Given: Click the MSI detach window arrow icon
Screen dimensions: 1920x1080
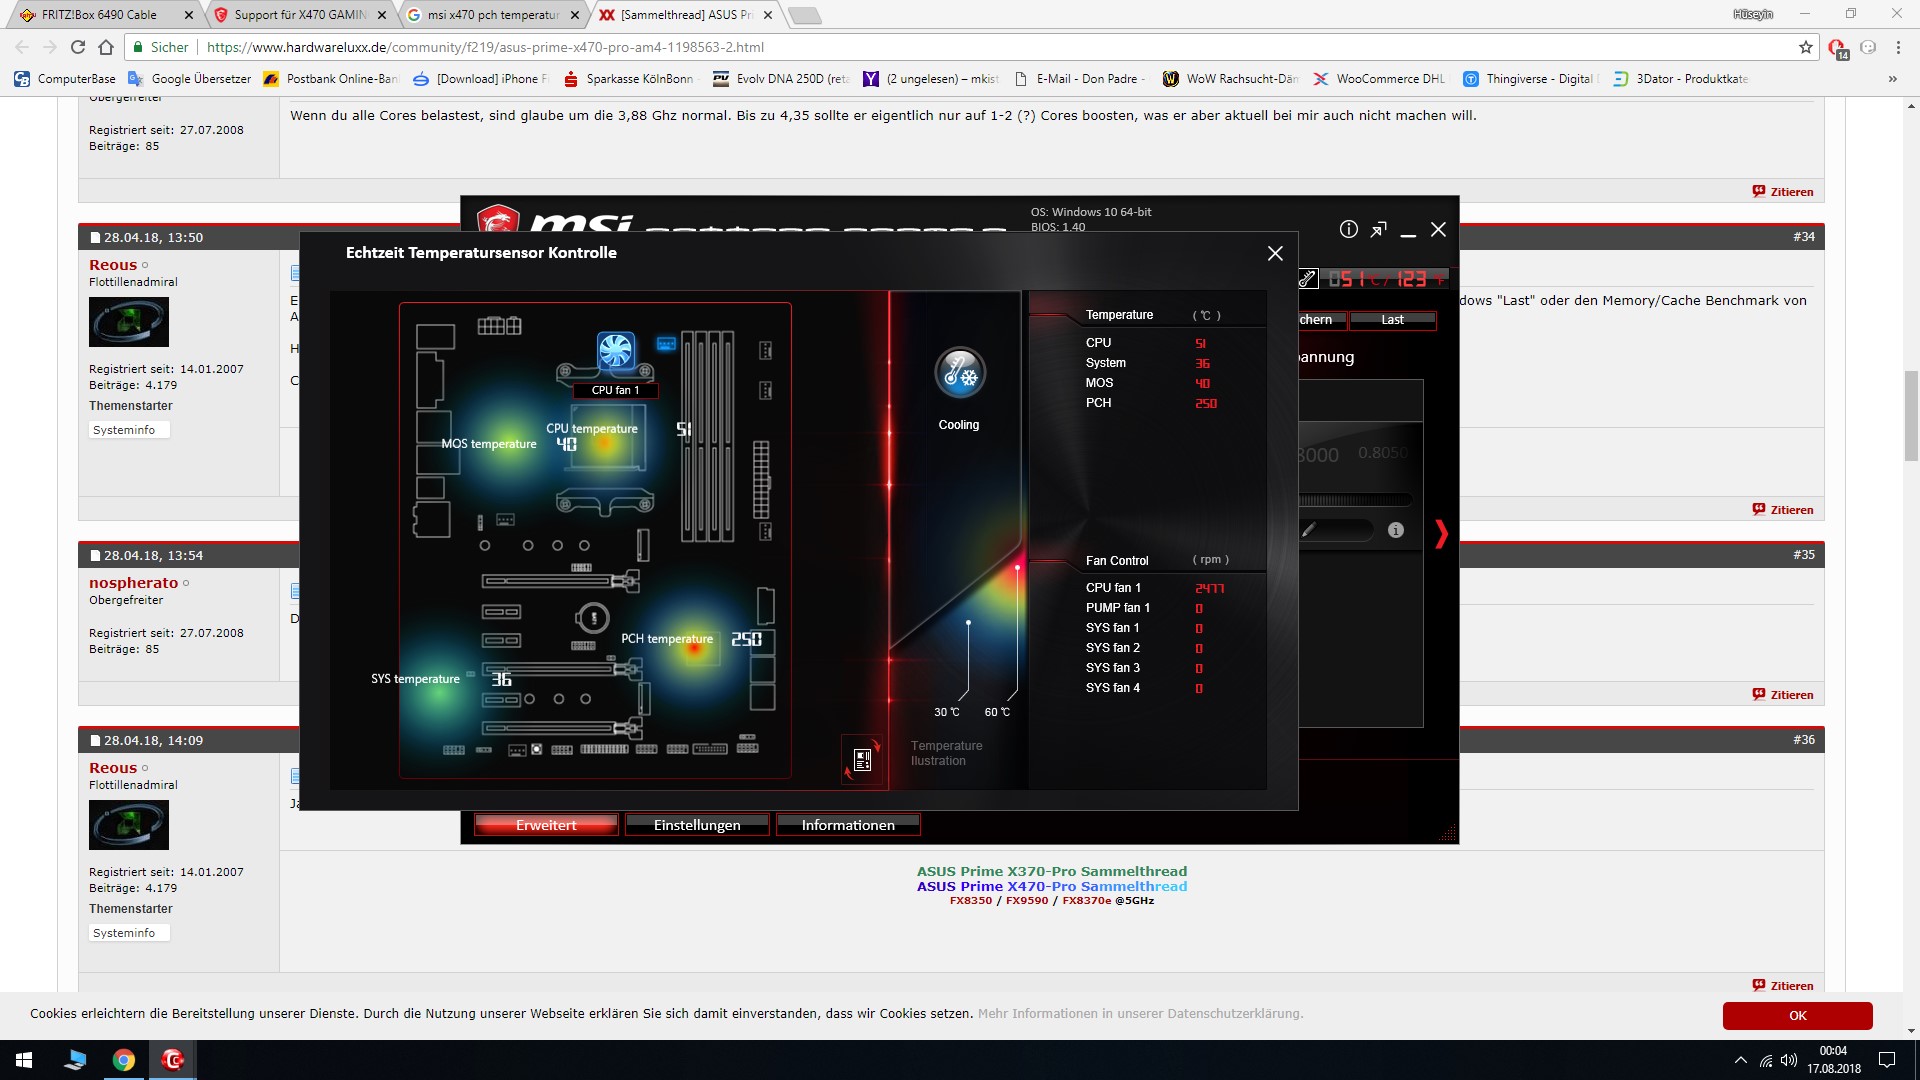Looking at the screenshot, I should tap(1379, 230).
